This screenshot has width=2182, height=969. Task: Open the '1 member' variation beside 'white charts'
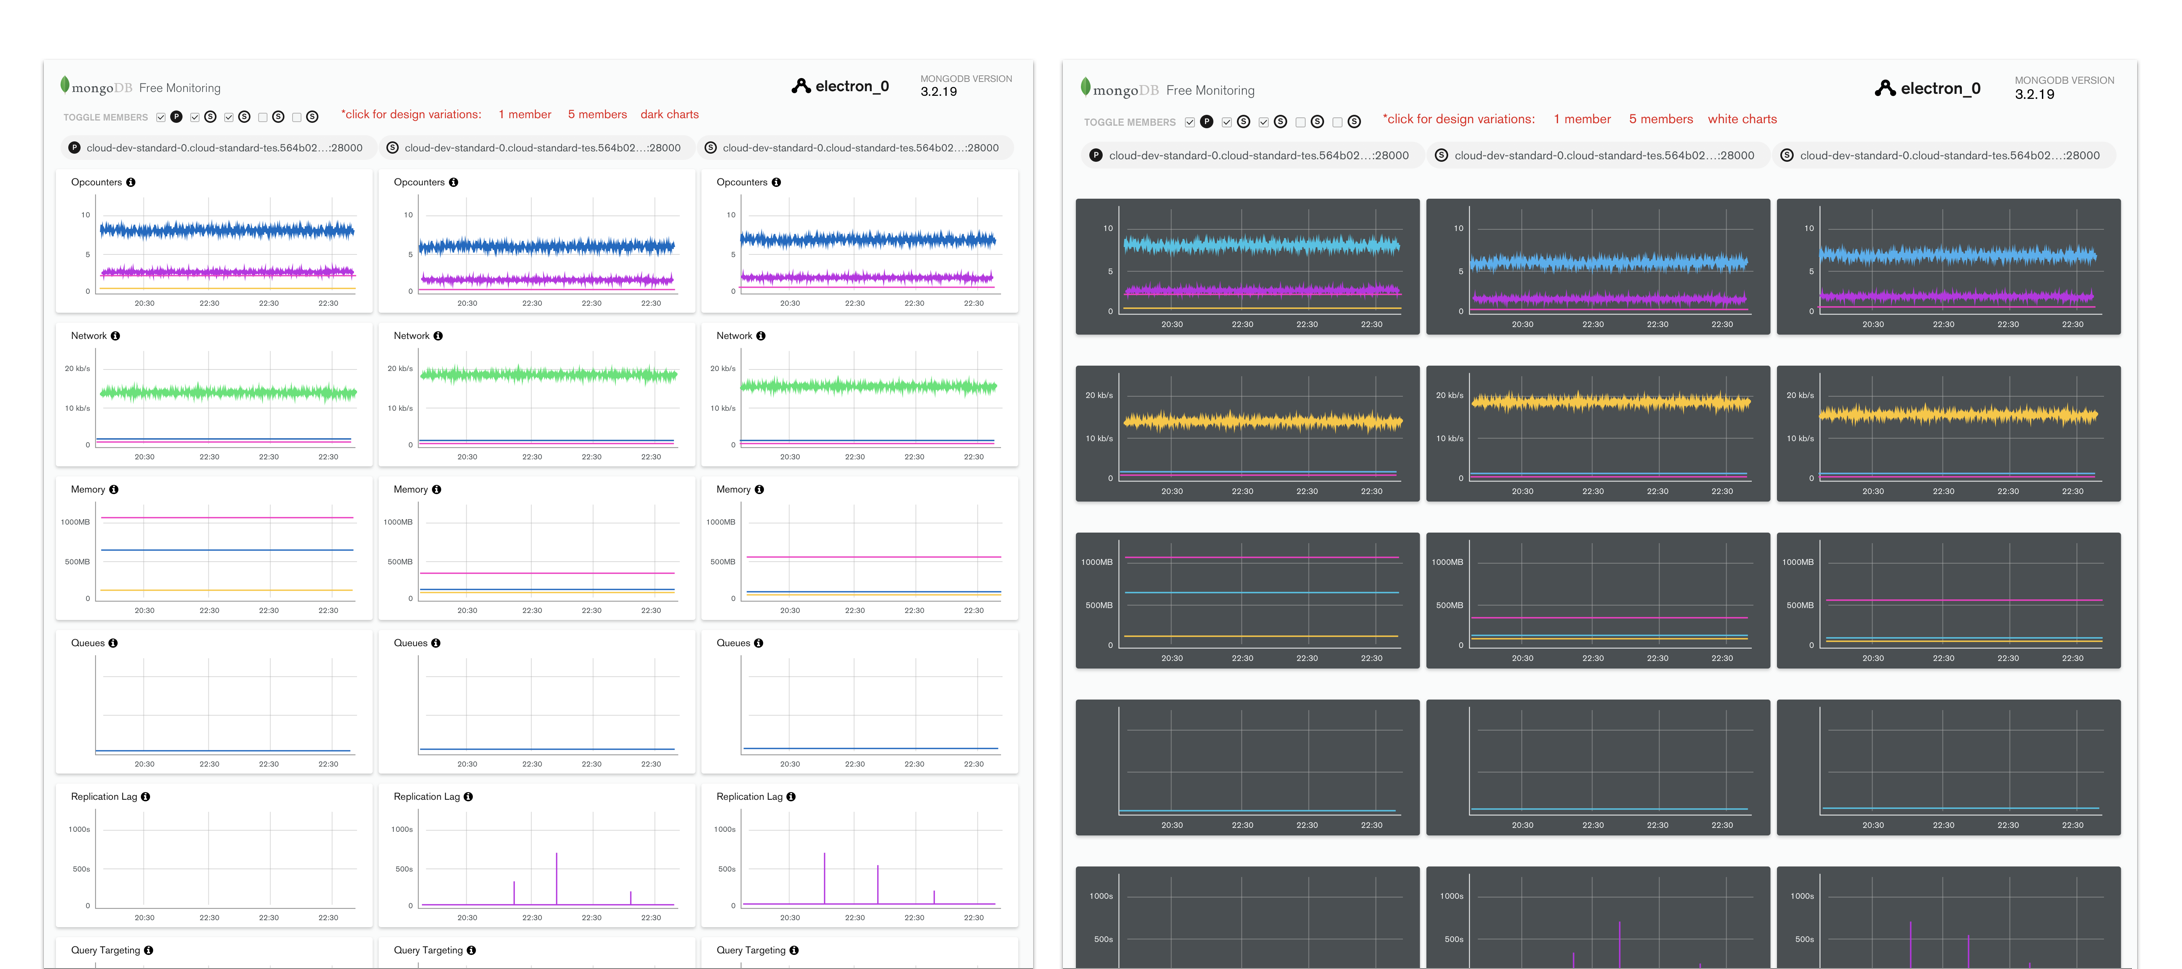click(x=1582, y=119)
